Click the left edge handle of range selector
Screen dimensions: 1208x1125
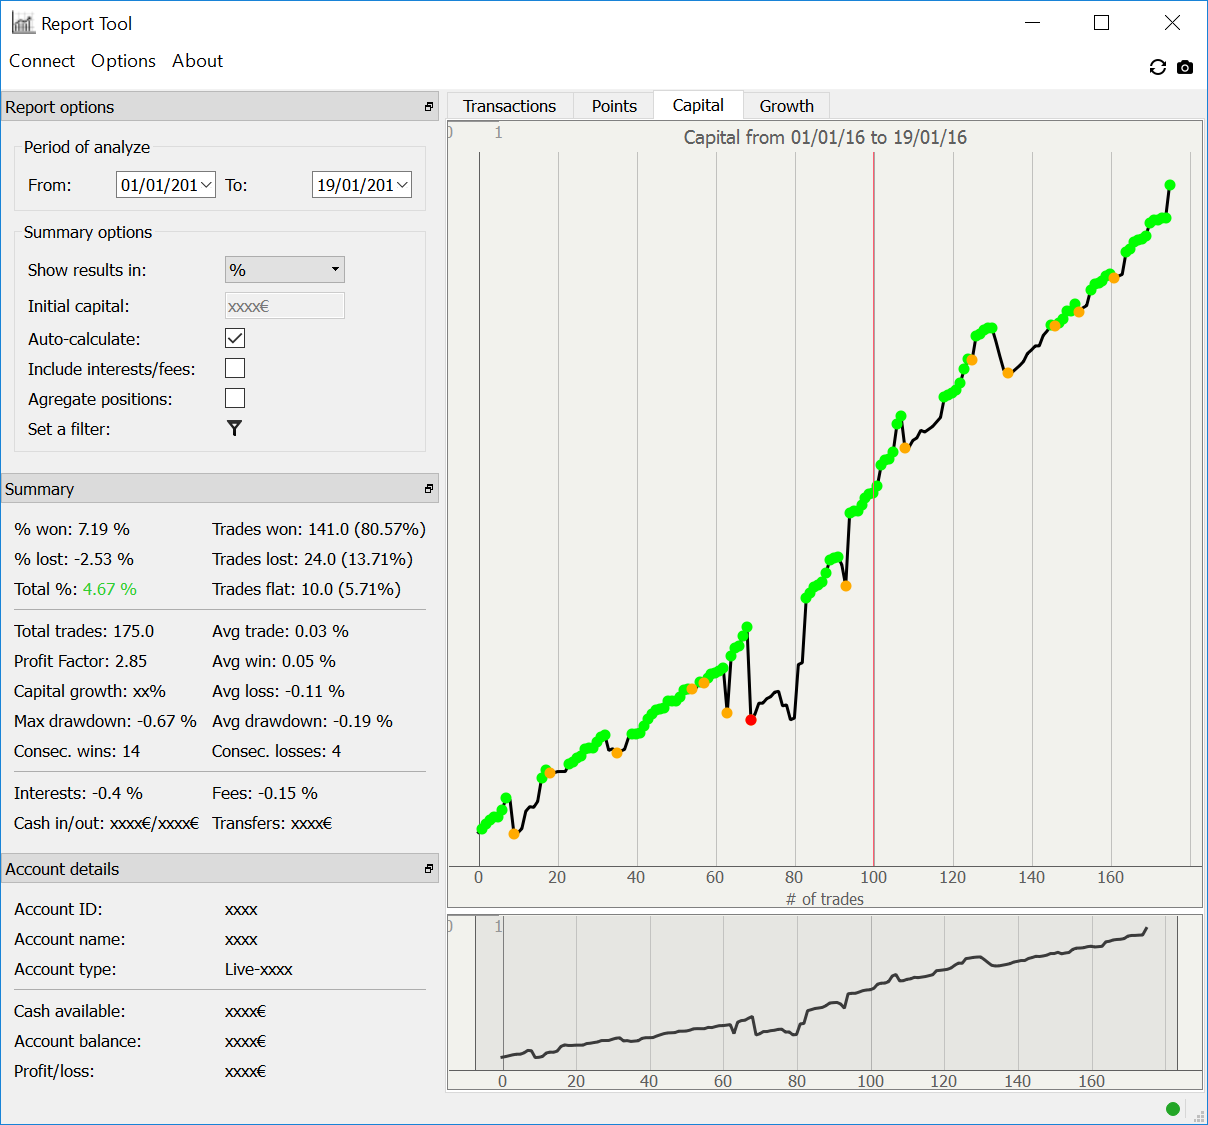[475, 992]
